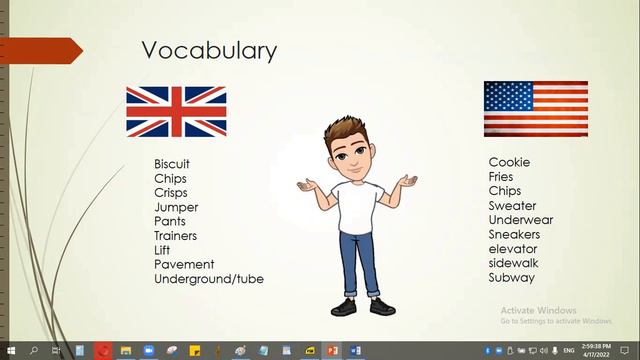Image resolution: width=640 pixels, height=360 pixels.
Task: Open the network status tray icon
Action: (533, 351)
